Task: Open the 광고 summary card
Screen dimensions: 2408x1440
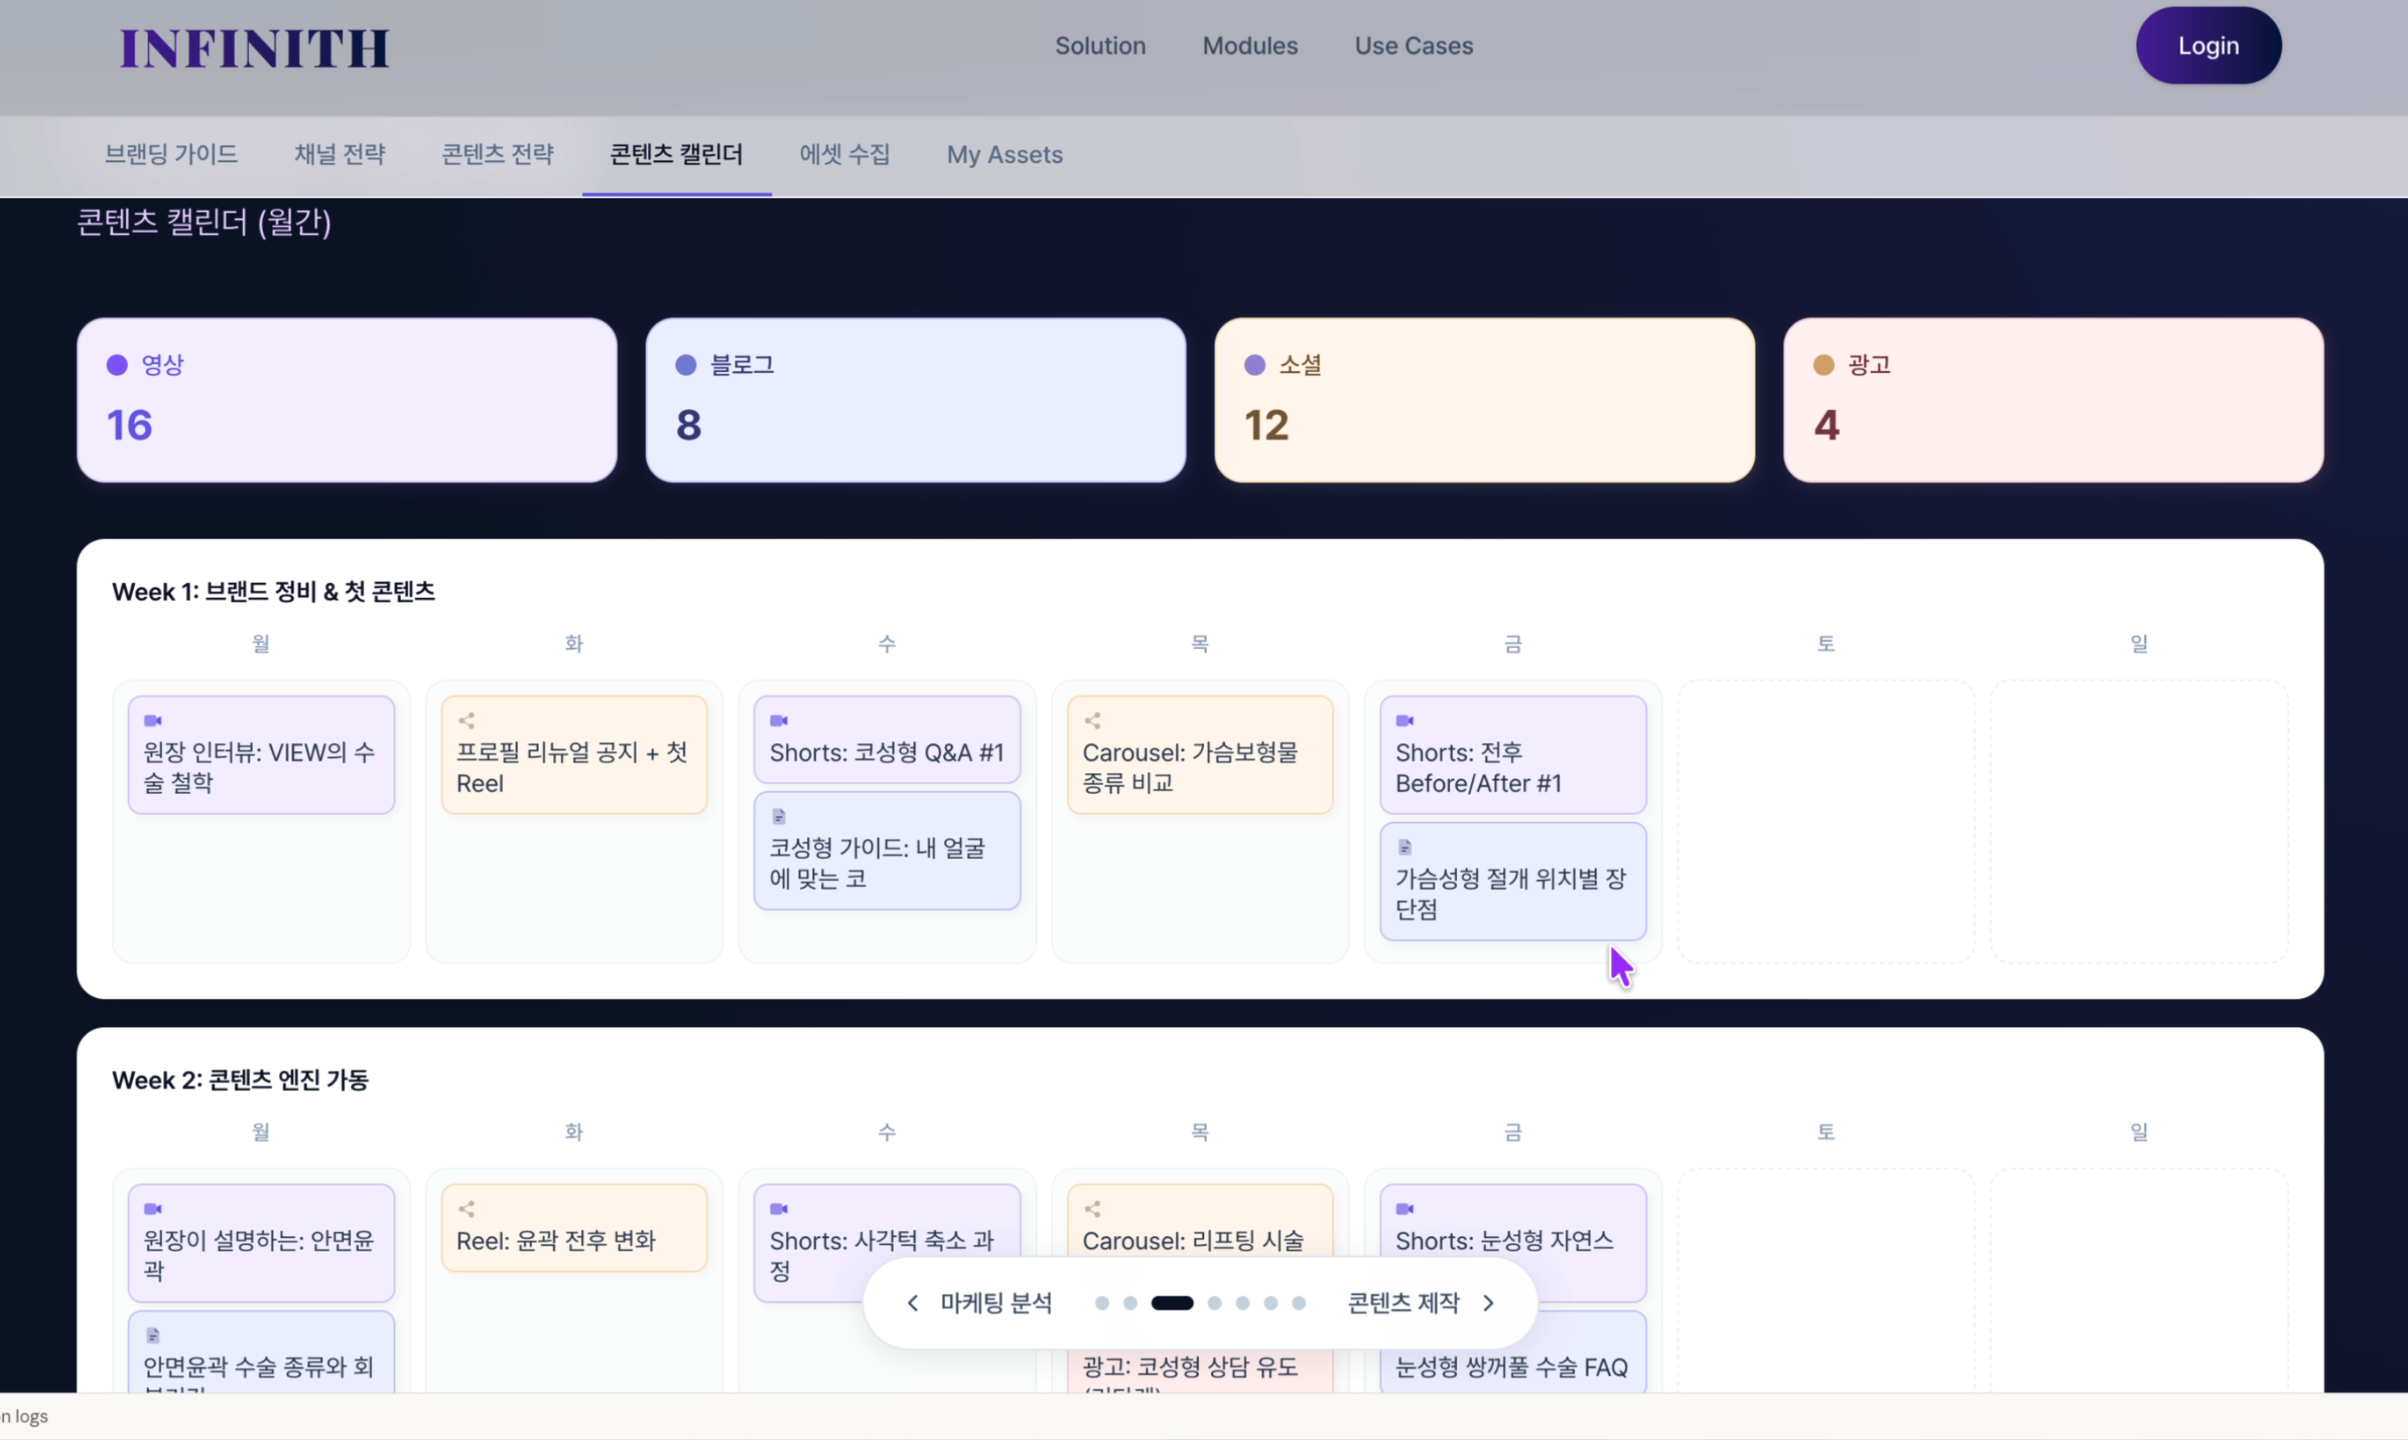Action: pyautogui.click(x=2052, y=400)
